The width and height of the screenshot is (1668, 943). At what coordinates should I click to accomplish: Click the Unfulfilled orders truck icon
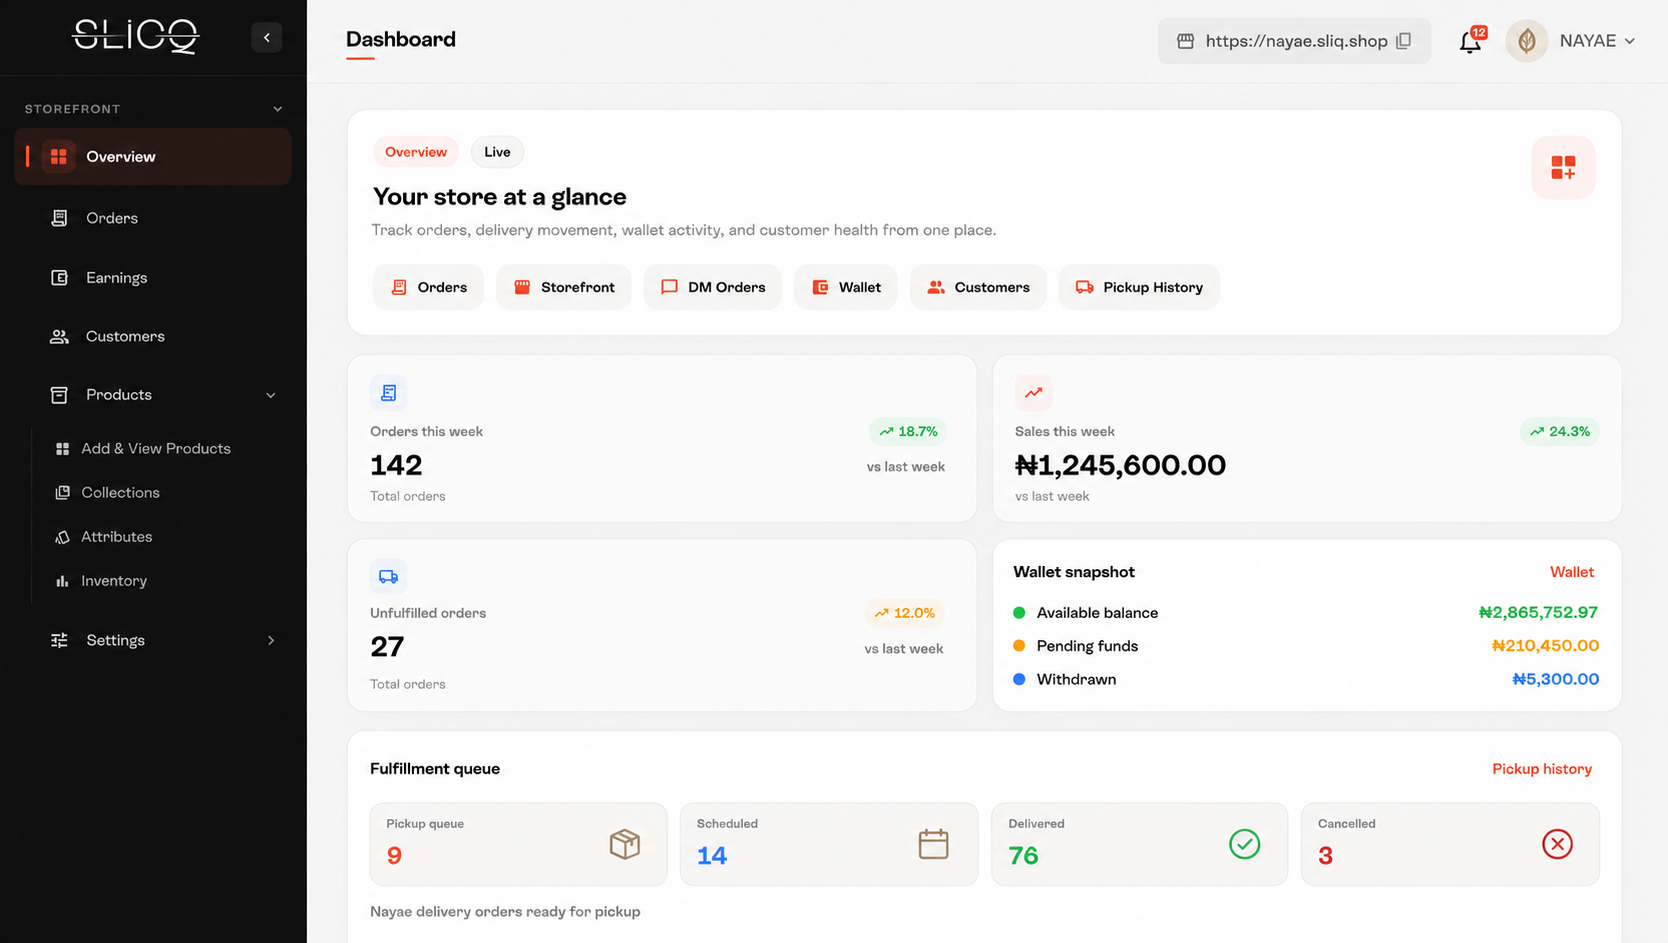(389, 576)
